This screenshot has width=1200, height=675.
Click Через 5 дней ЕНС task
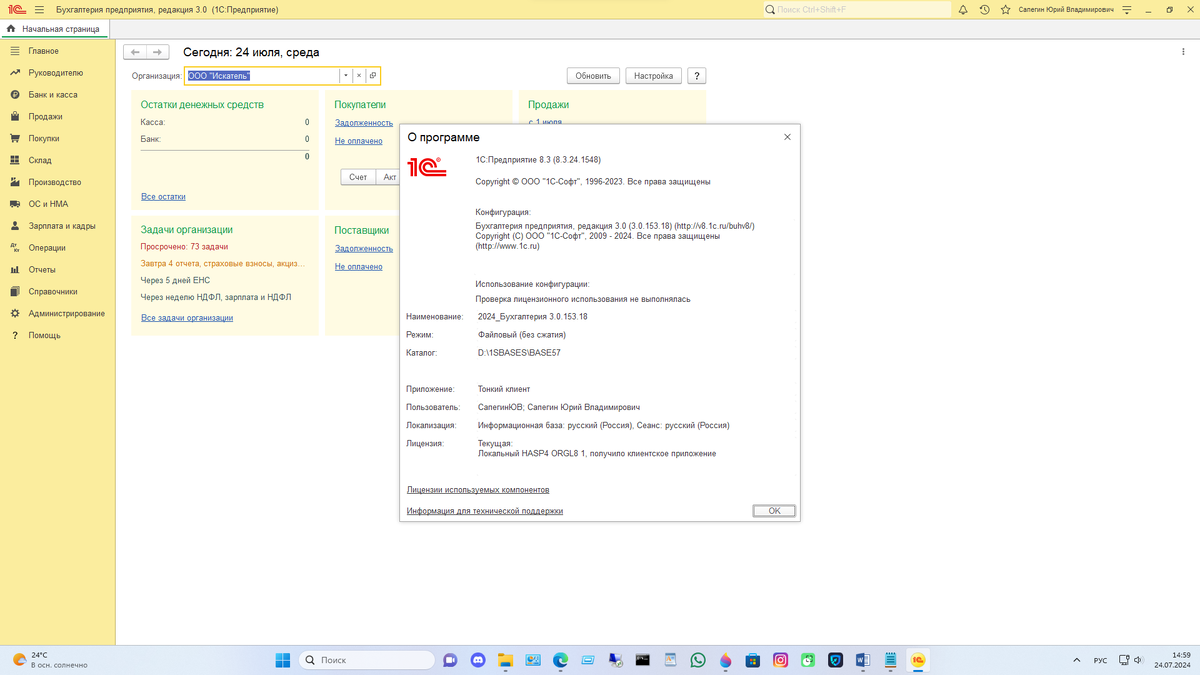175,281
